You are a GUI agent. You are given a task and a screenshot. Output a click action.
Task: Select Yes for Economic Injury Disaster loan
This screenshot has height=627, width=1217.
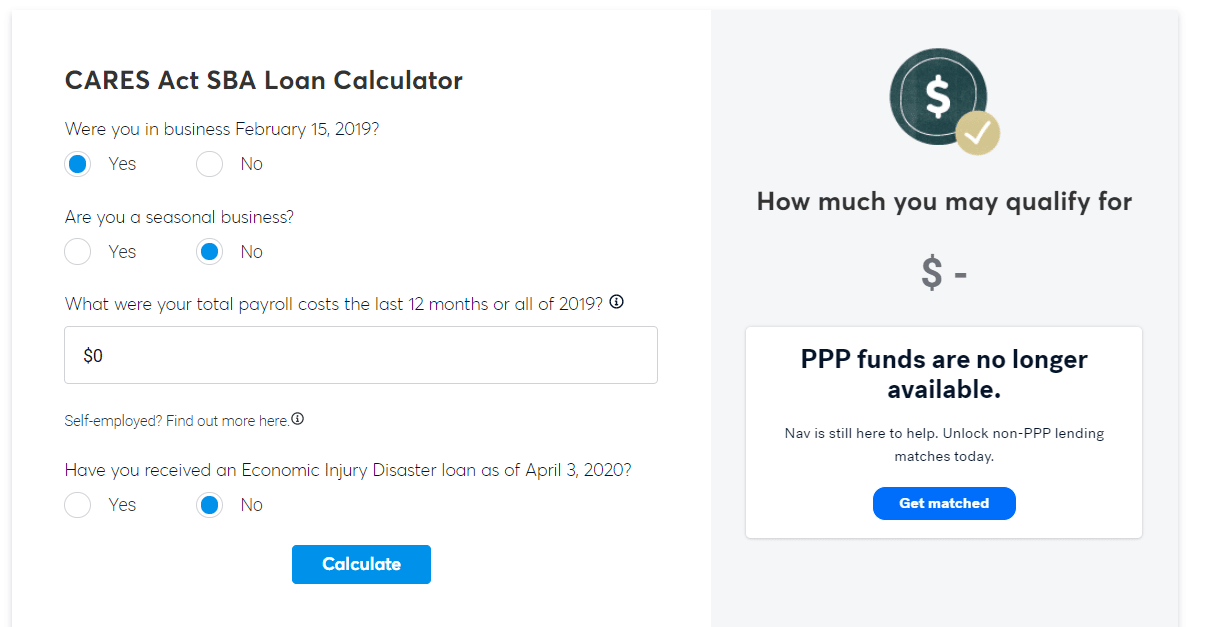click(x=77, y=505)
